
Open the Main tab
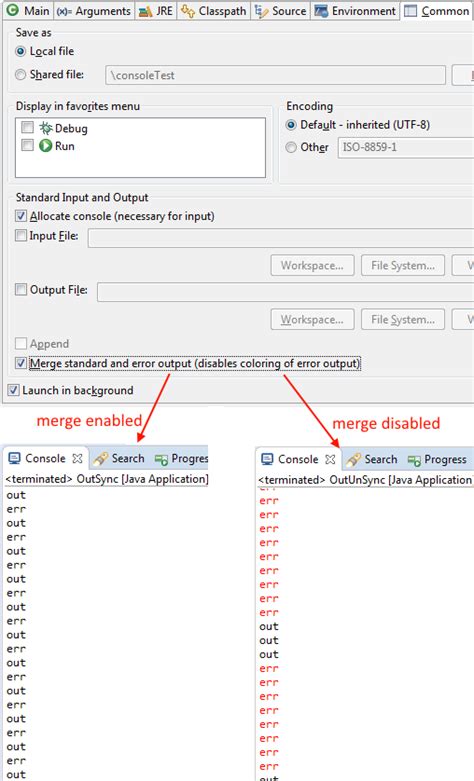point(28,10)
